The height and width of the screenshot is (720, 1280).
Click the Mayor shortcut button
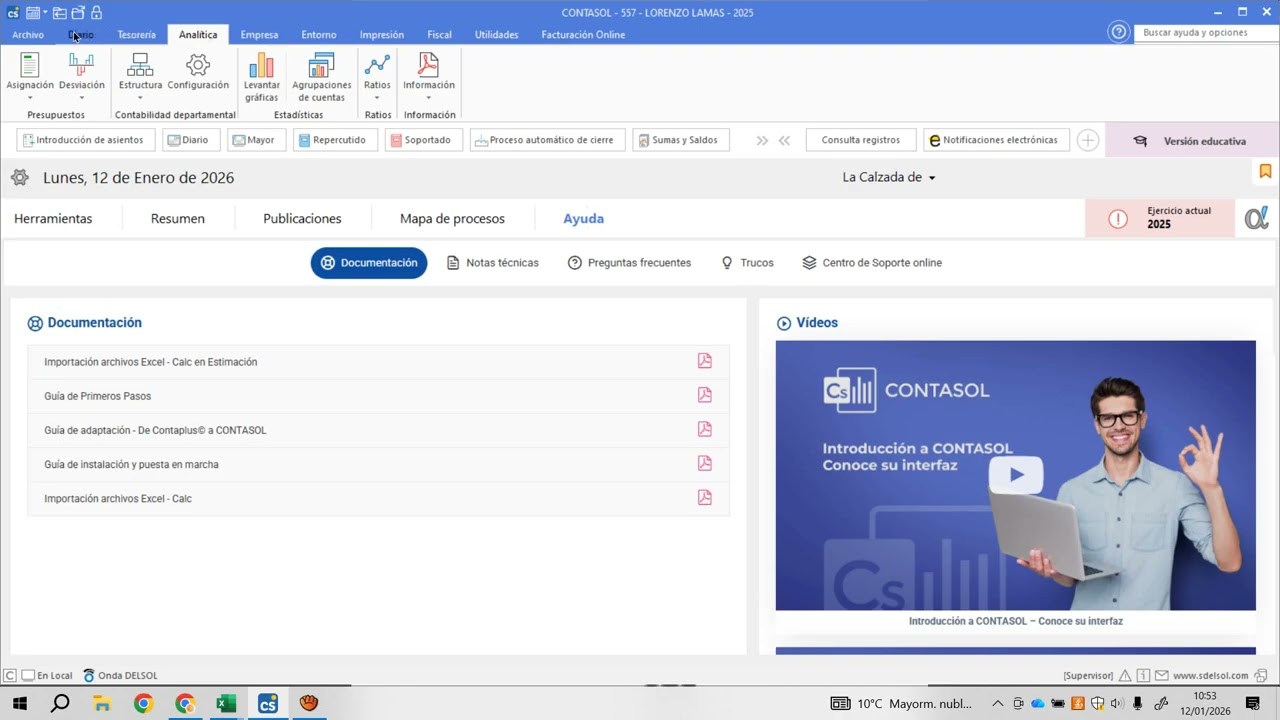pyautogui.click(x=256, y=140)
